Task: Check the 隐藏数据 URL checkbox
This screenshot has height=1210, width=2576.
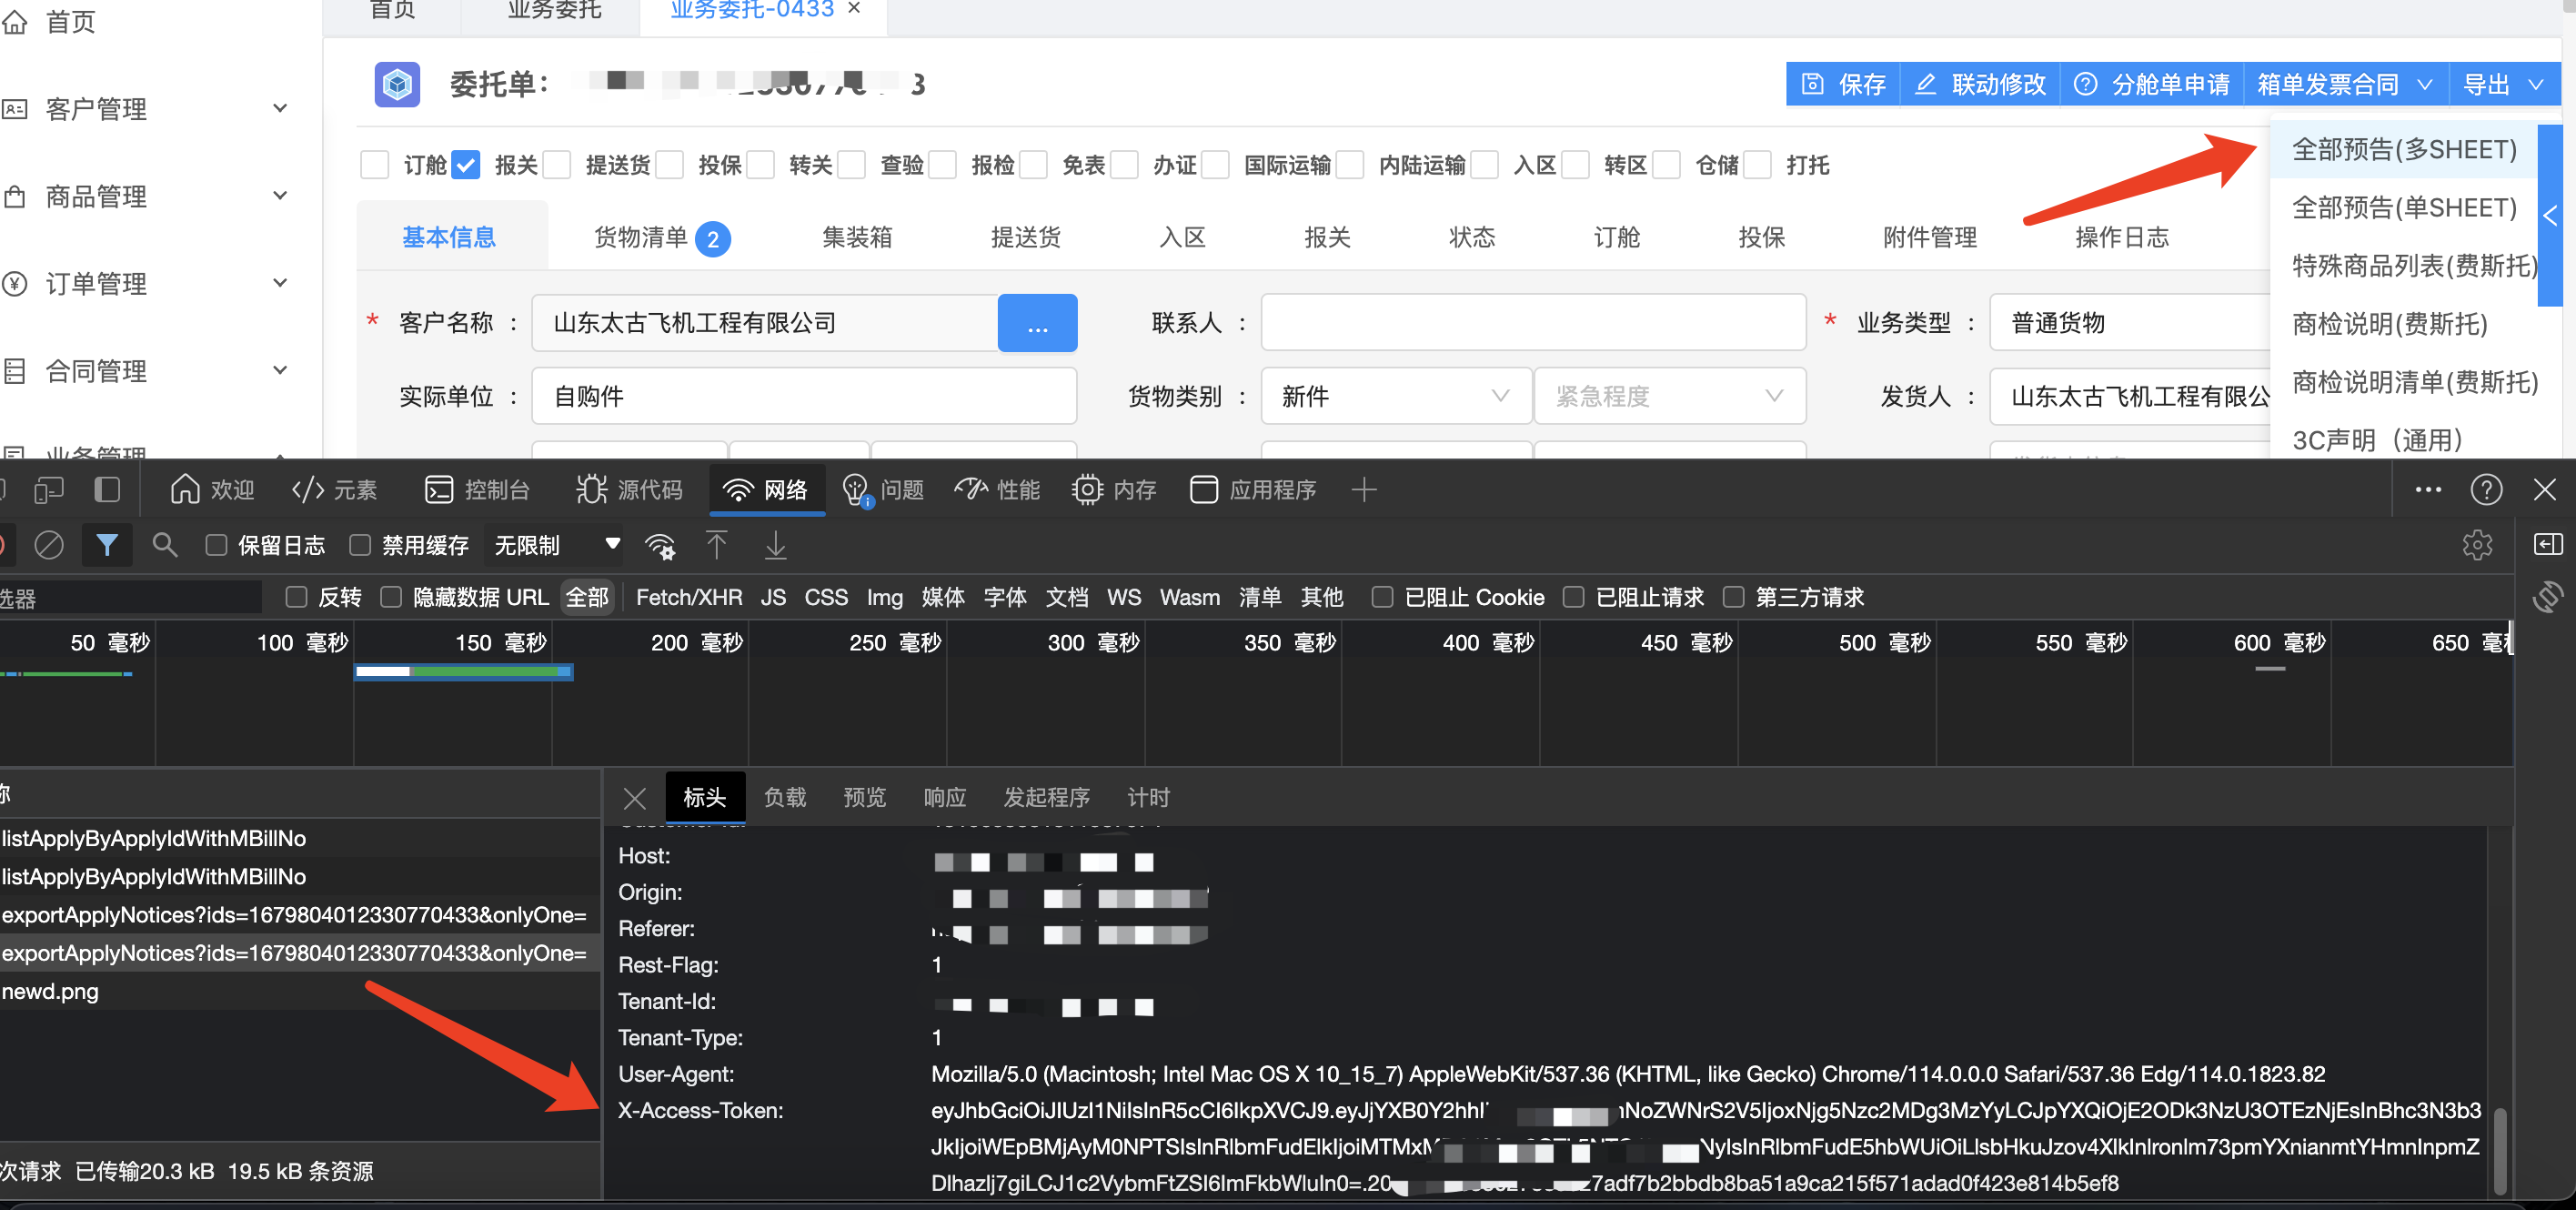Action: point(391,597)
